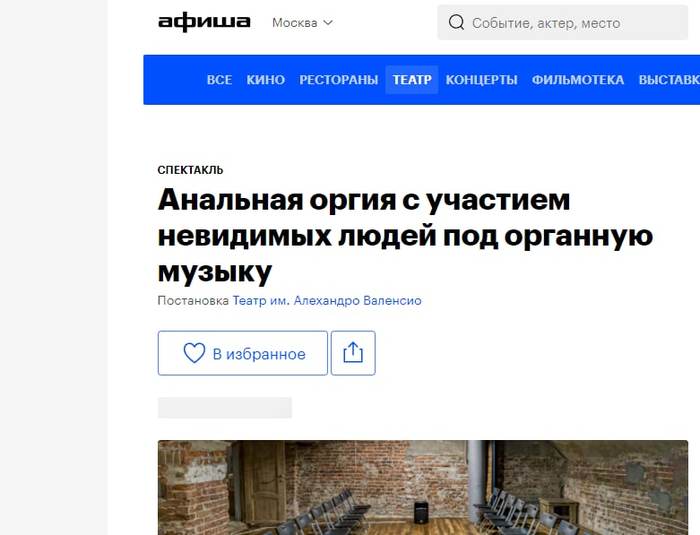The image size is (700, 535).
Task: Select the ТЕАТР tab
Action: click(x=412, y=79)
